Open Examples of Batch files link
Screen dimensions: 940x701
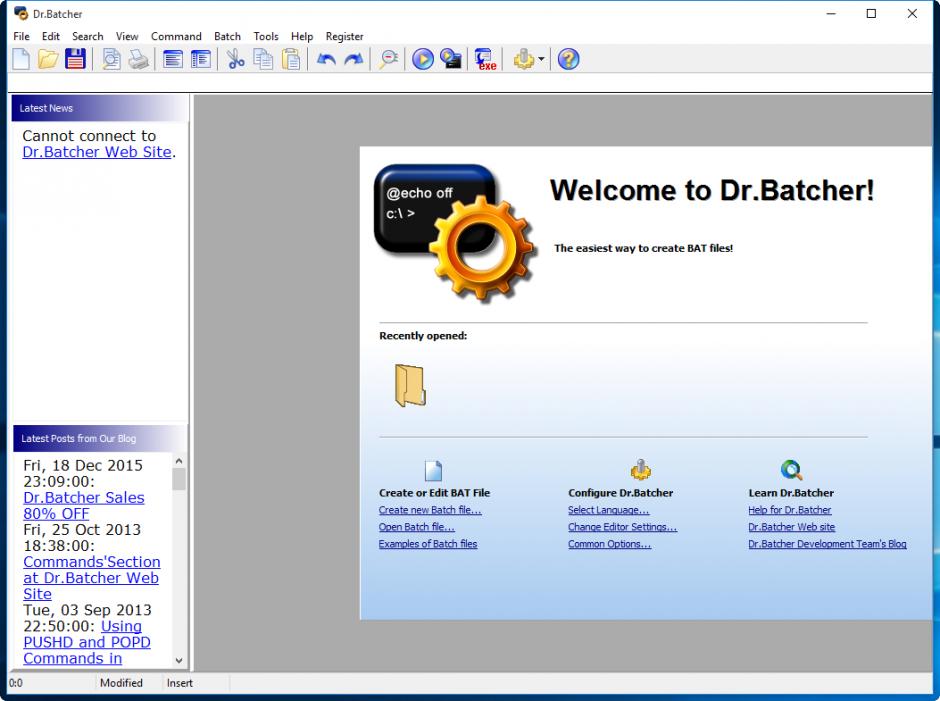click(428, 543)
